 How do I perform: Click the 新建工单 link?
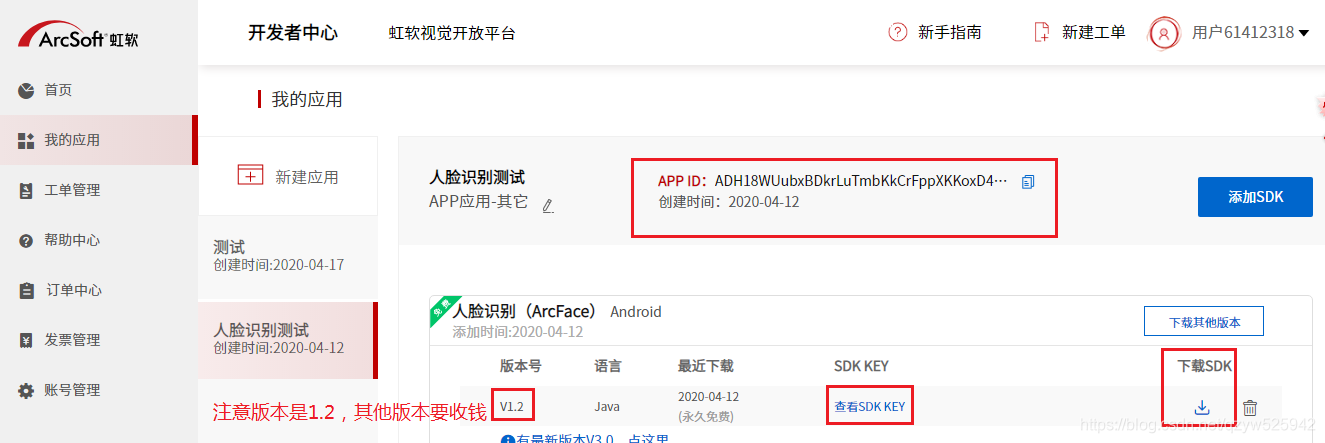[1094, 32]
